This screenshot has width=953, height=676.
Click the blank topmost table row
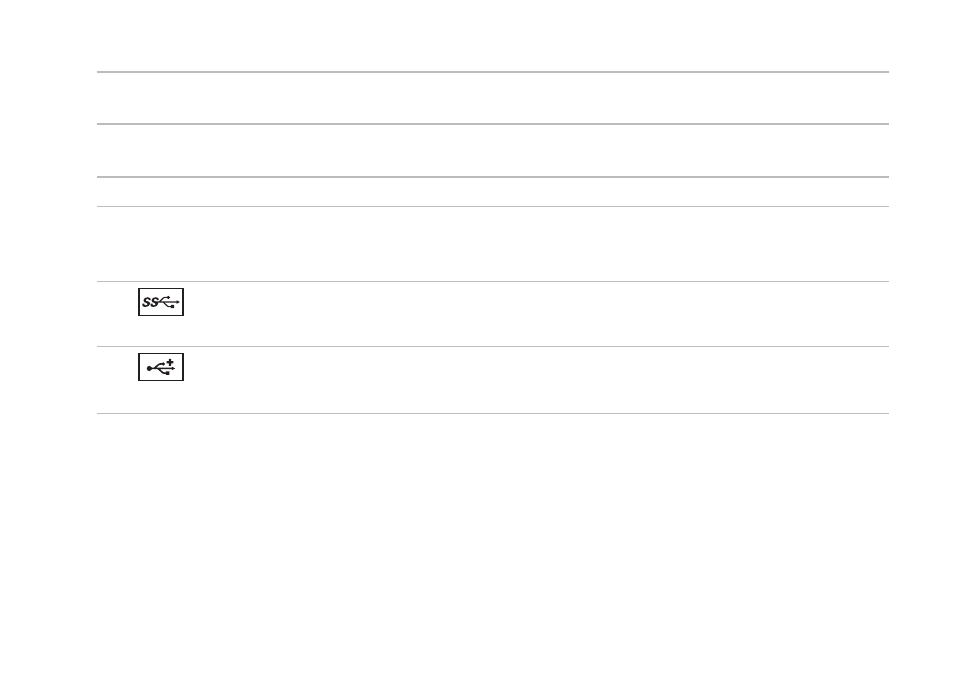[x=493, y=98]
